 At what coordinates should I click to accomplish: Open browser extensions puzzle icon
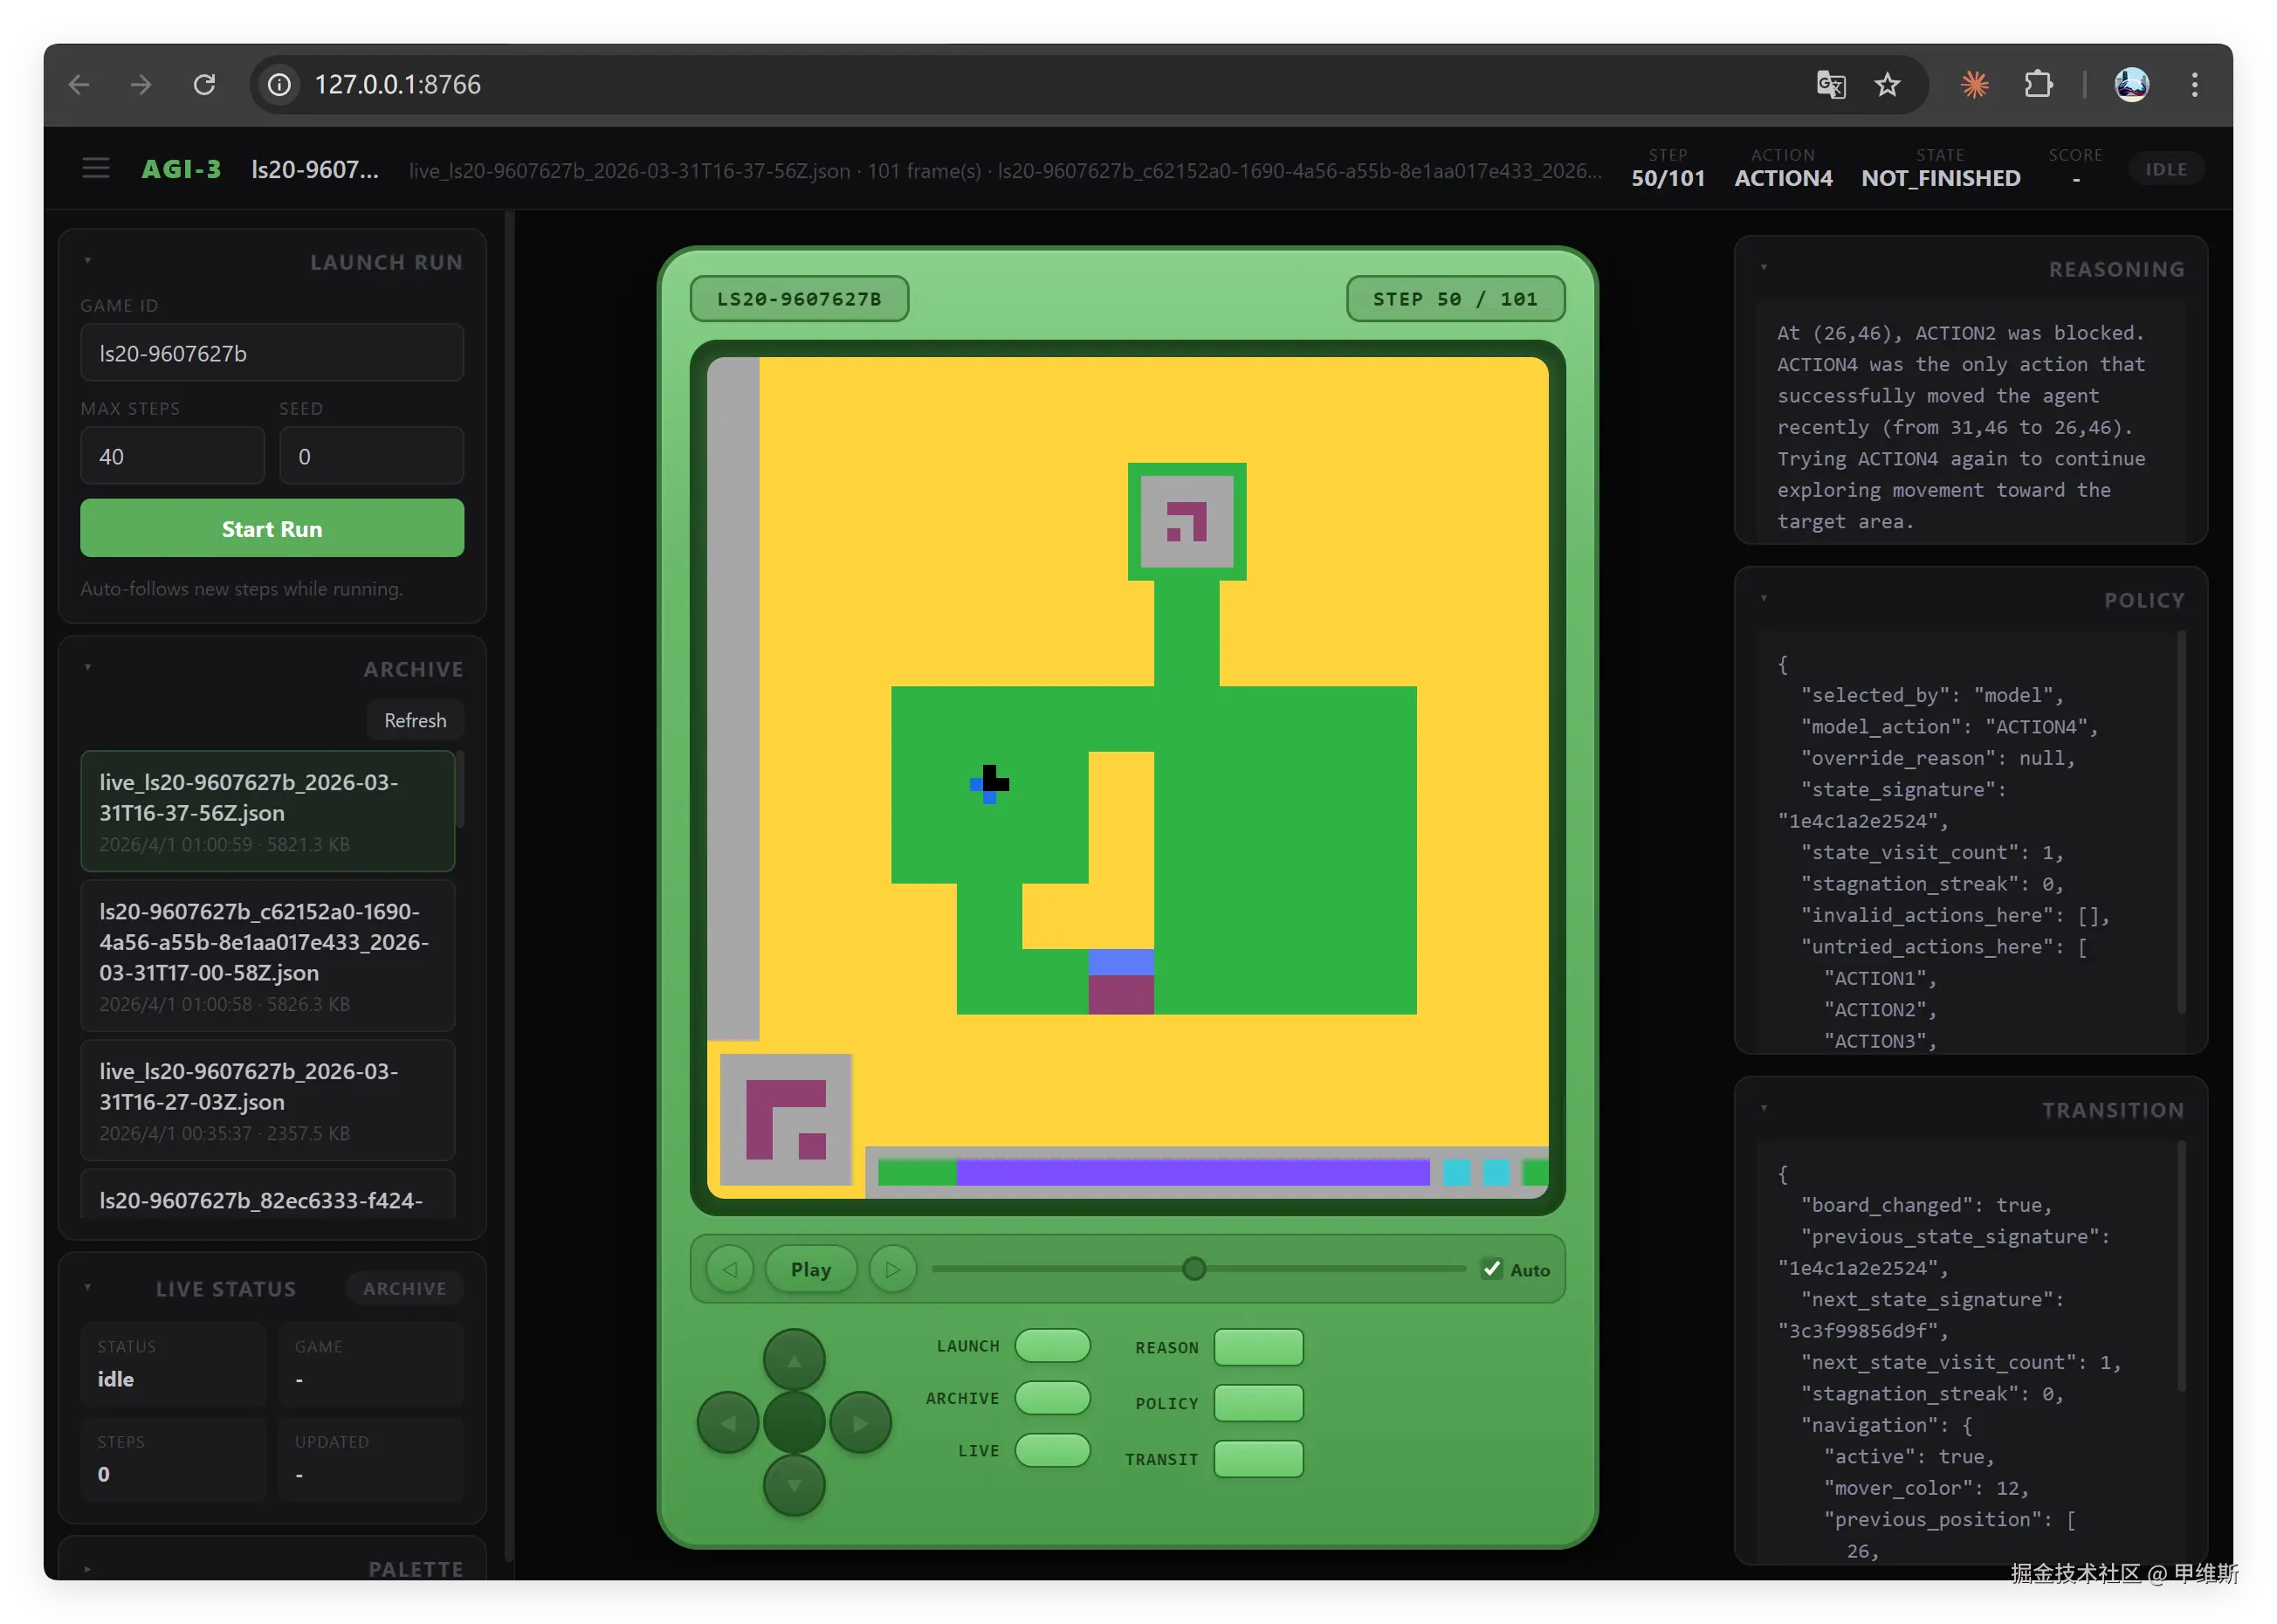[2038, 85]
